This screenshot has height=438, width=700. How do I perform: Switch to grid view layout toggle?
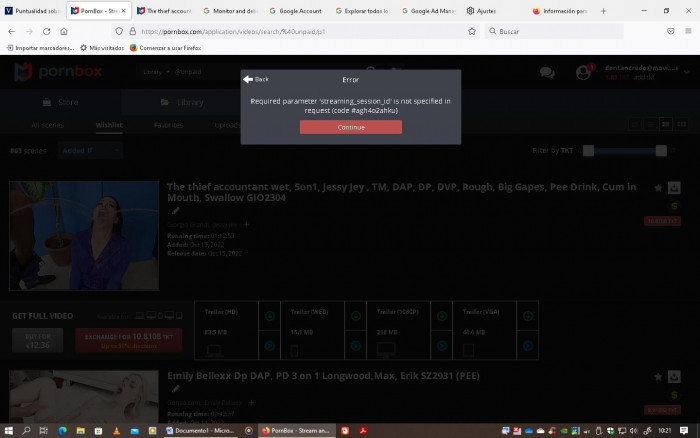(682, 124)
